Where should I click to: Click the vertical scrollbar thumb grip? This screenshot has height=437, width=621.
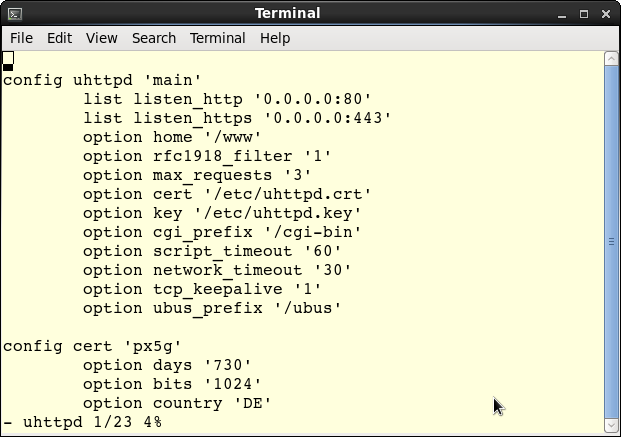(611, 241)
